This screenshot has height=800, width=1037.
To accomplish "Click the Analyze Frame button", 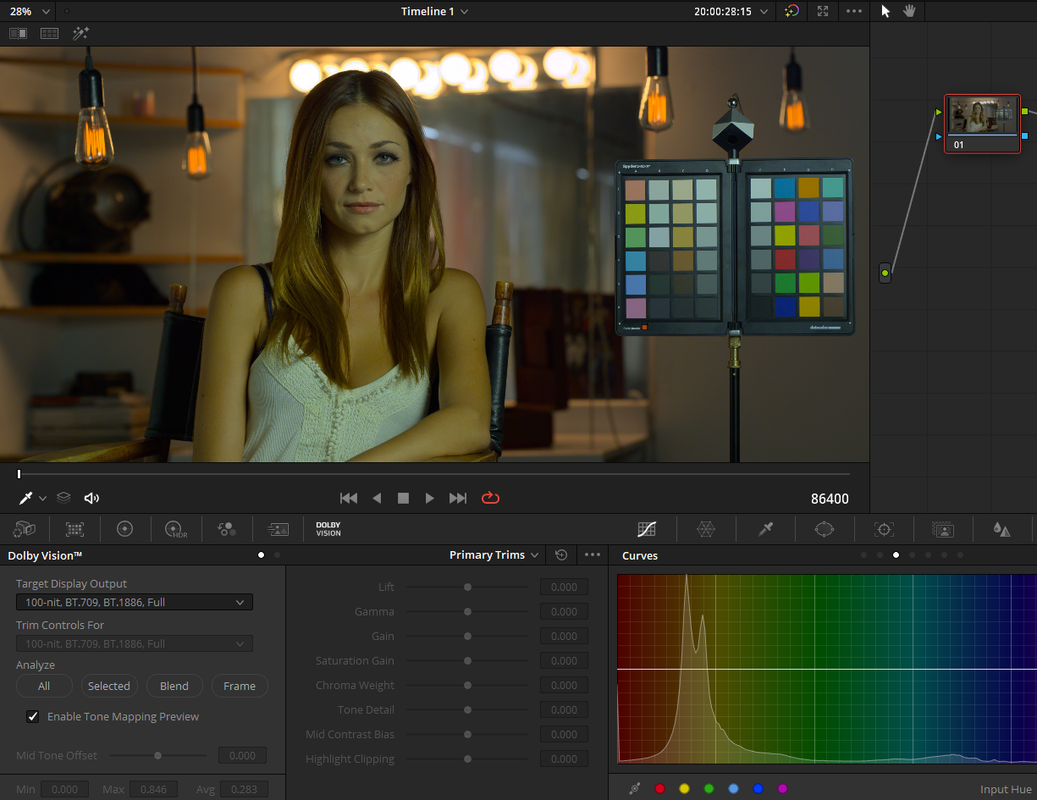I will click(x=239, y=686).
